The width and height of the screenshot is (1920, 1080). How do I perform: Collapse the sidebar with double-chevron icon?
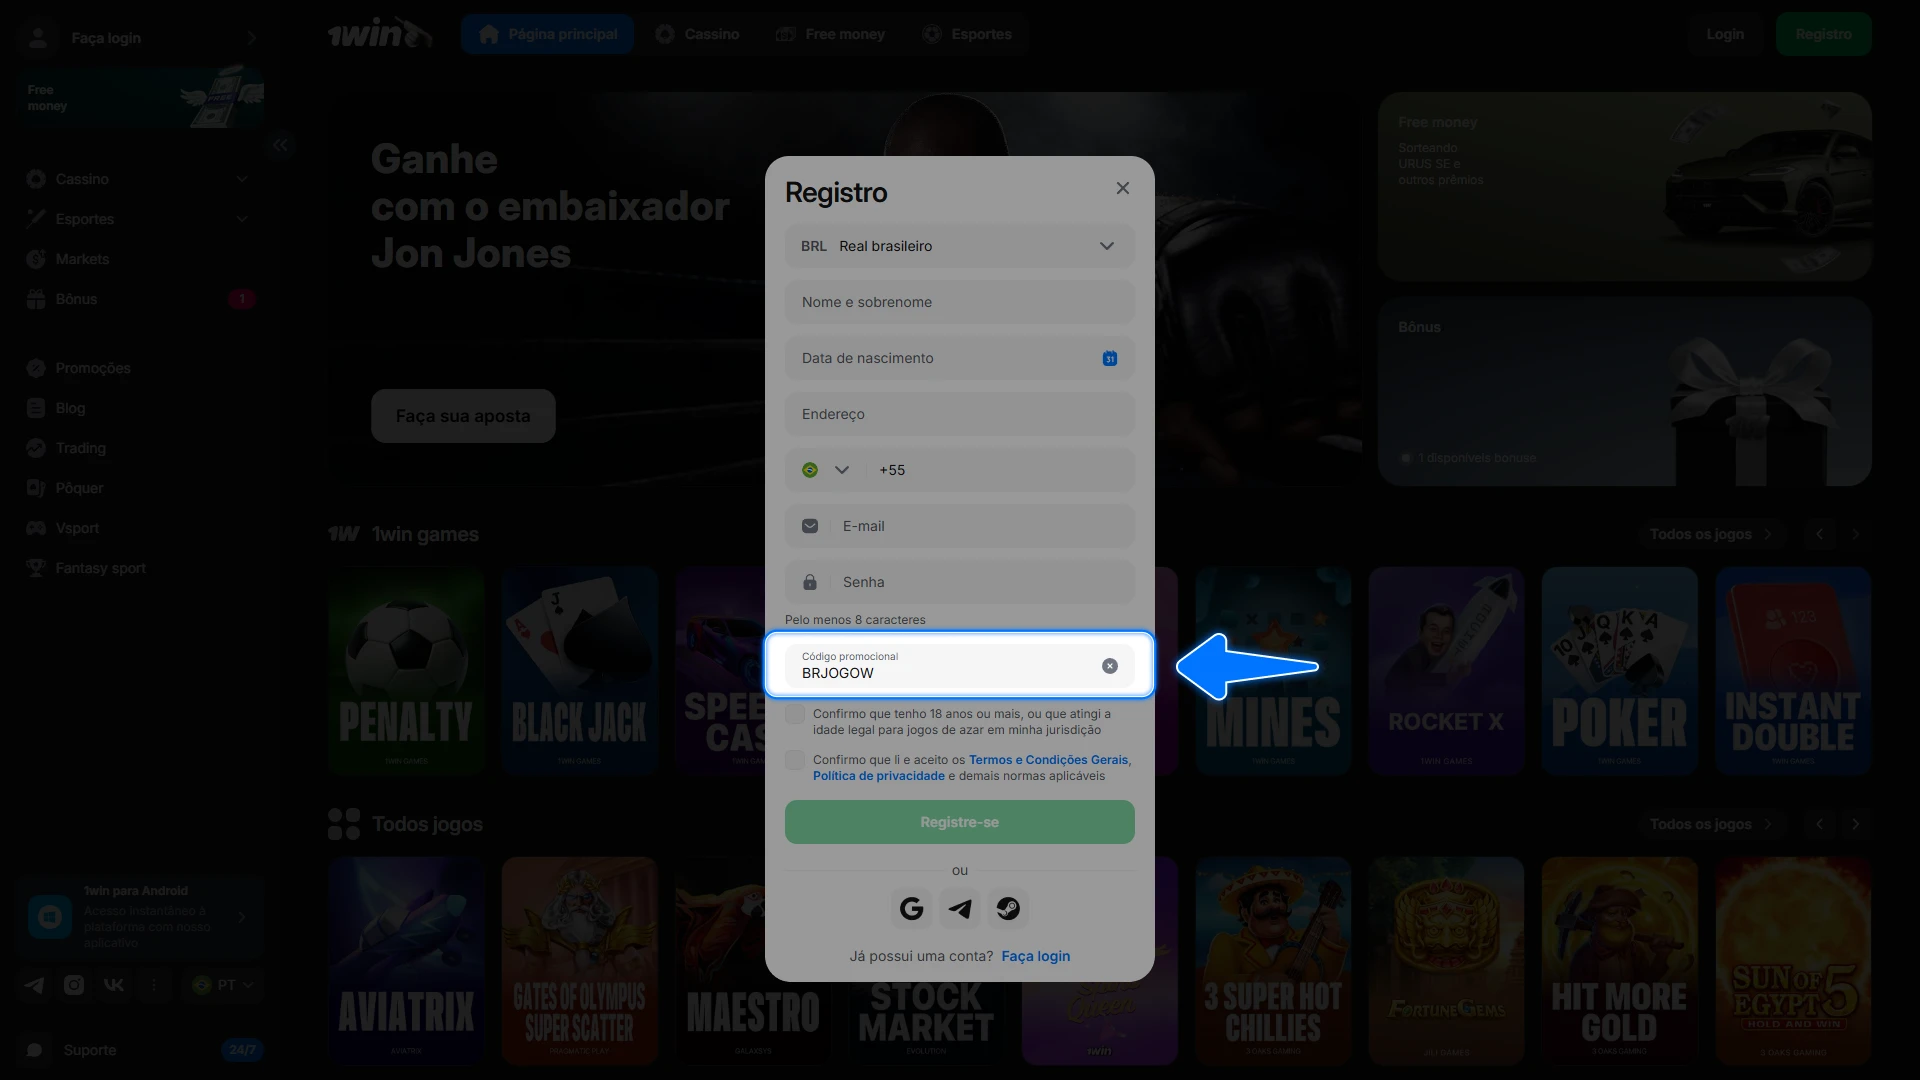(x=280, y=145)
